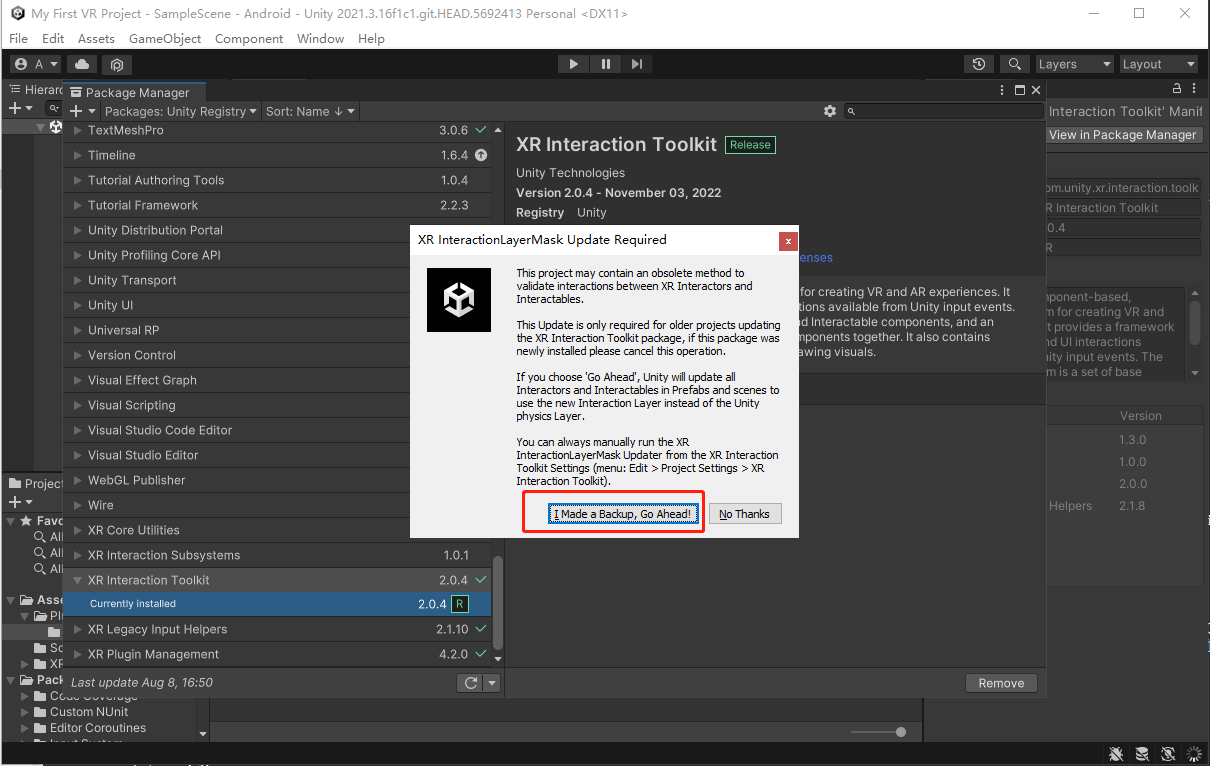This screenshot has height=766, width=1210.
Task: Expand the XR Legacy Input Helpers package
Action: 78,629
